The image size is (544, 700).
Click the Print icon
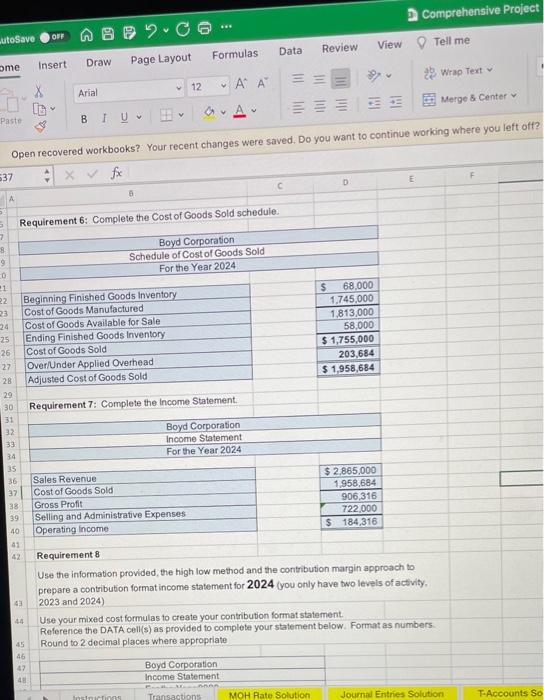pos(205,28)
